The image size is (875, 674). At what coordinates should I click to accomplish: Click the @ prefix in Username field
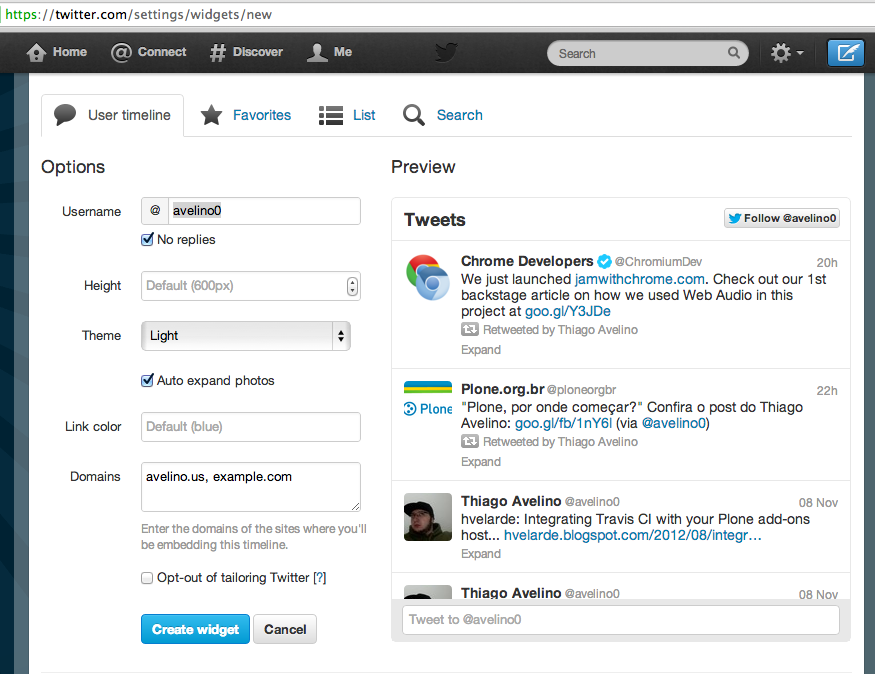coord(155,211)
